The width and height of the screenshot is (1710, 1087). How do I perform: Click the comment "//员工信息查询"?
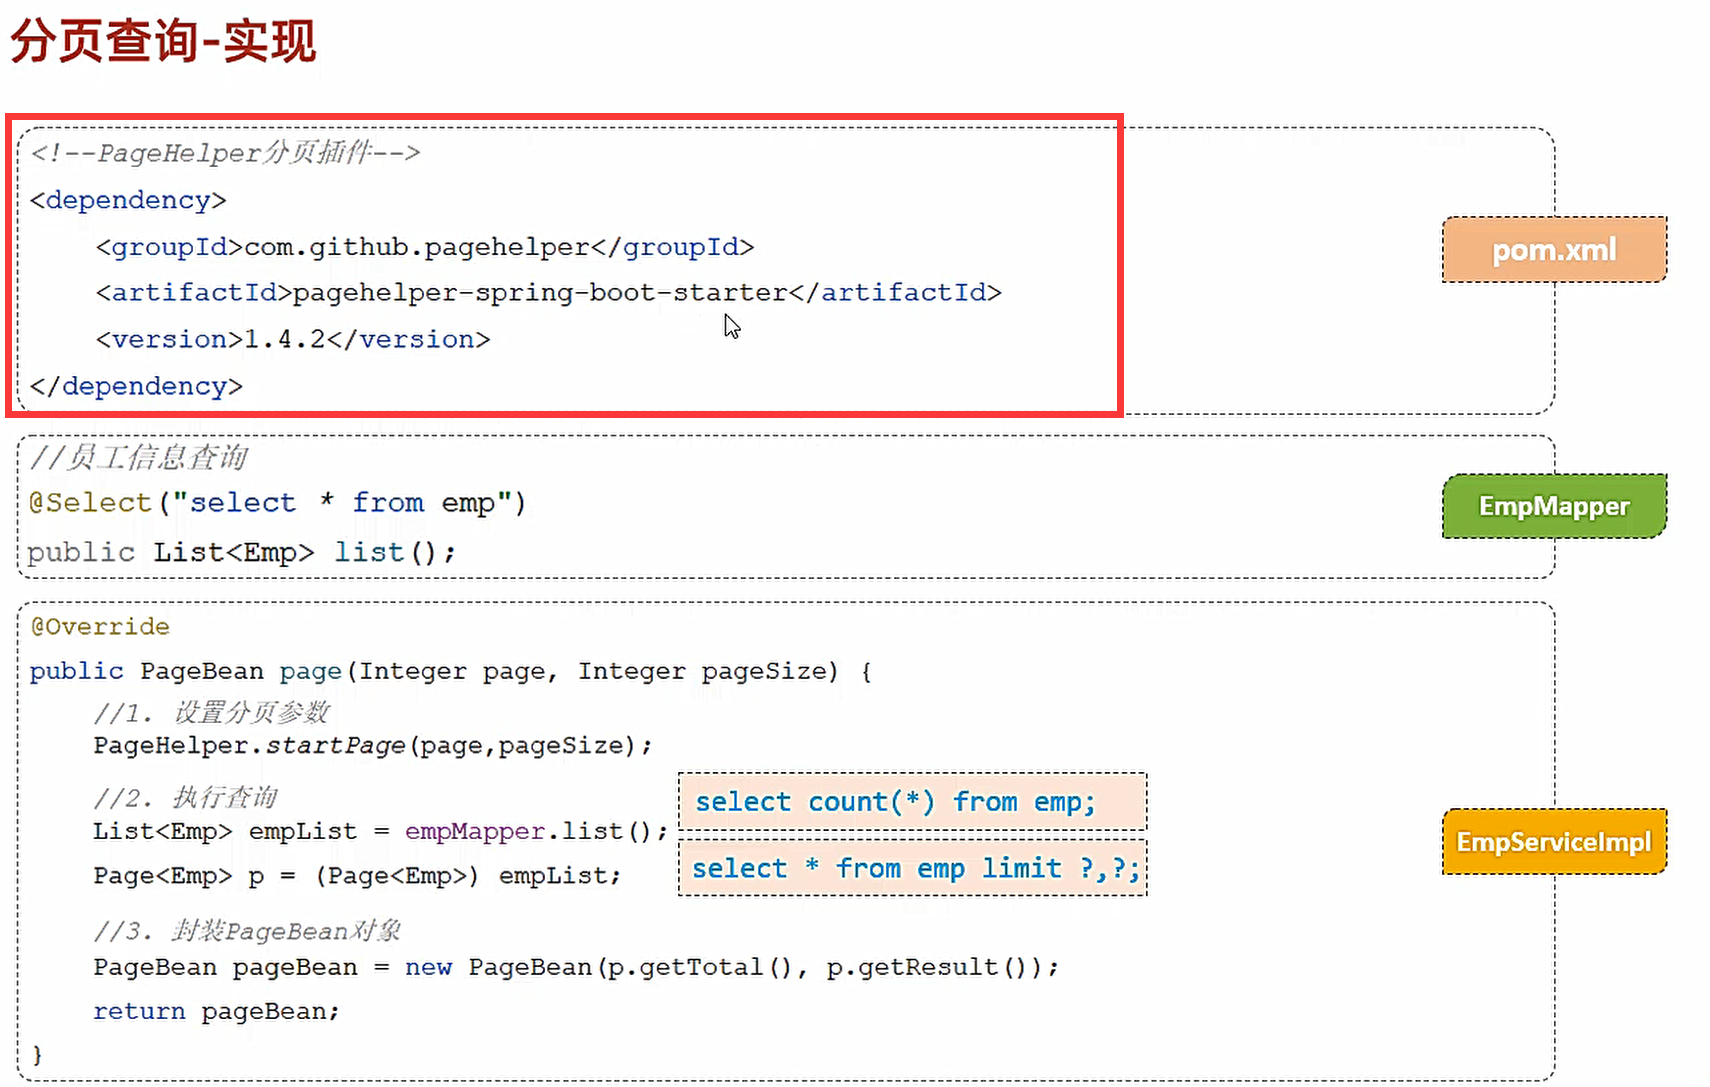tap(138, 457)
